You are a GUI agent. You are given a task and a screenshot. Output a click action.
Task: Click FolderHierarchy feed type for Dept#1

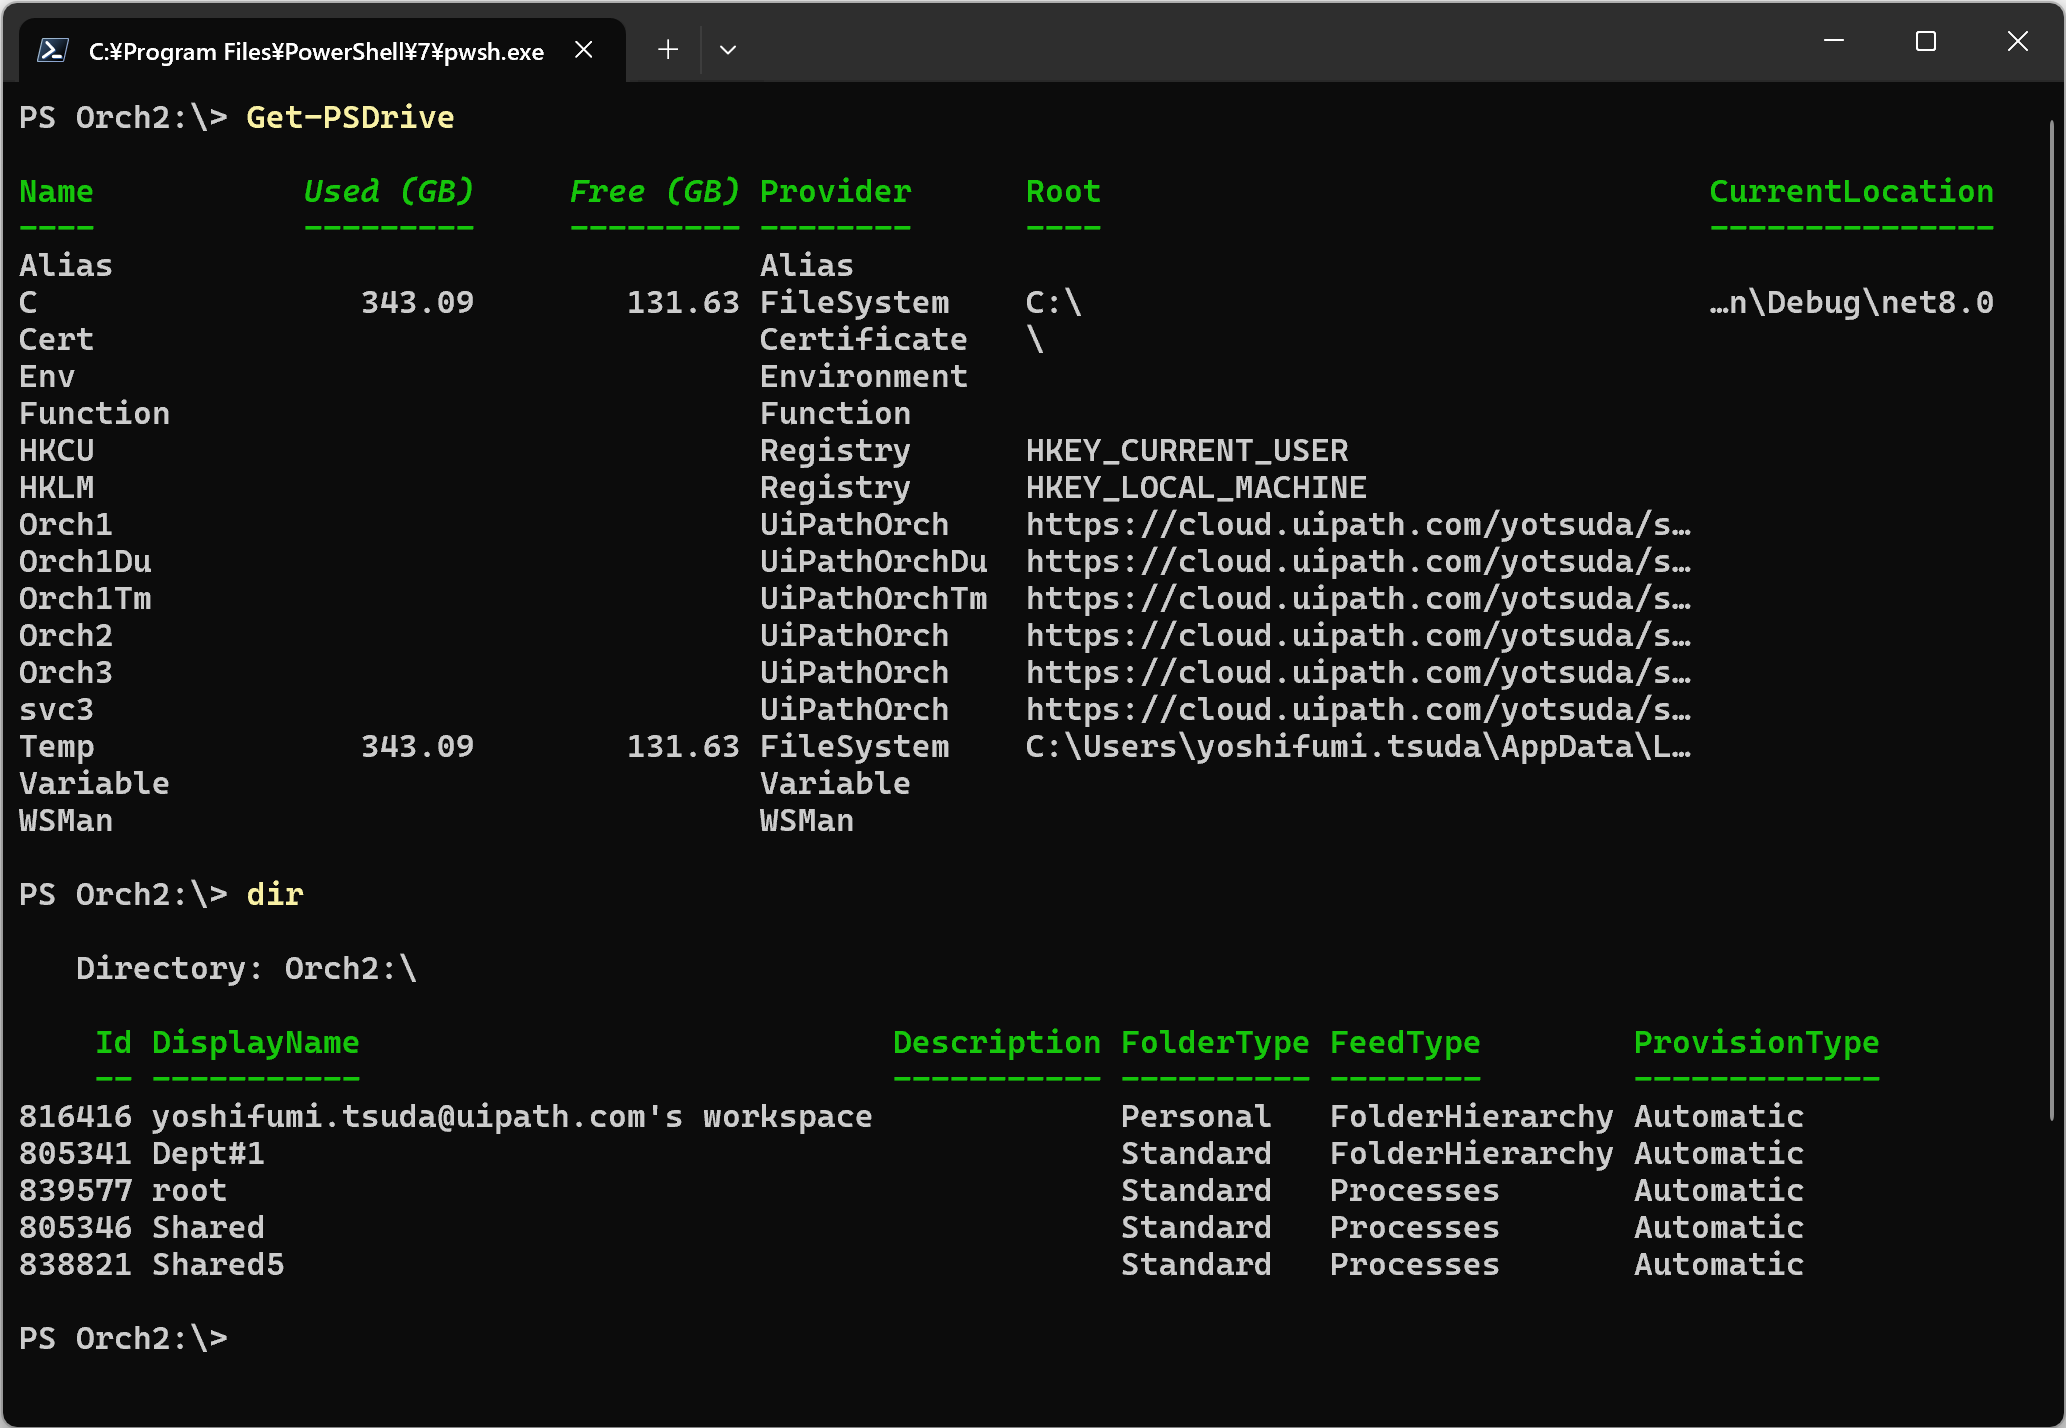click(x=1472, y=1153)
